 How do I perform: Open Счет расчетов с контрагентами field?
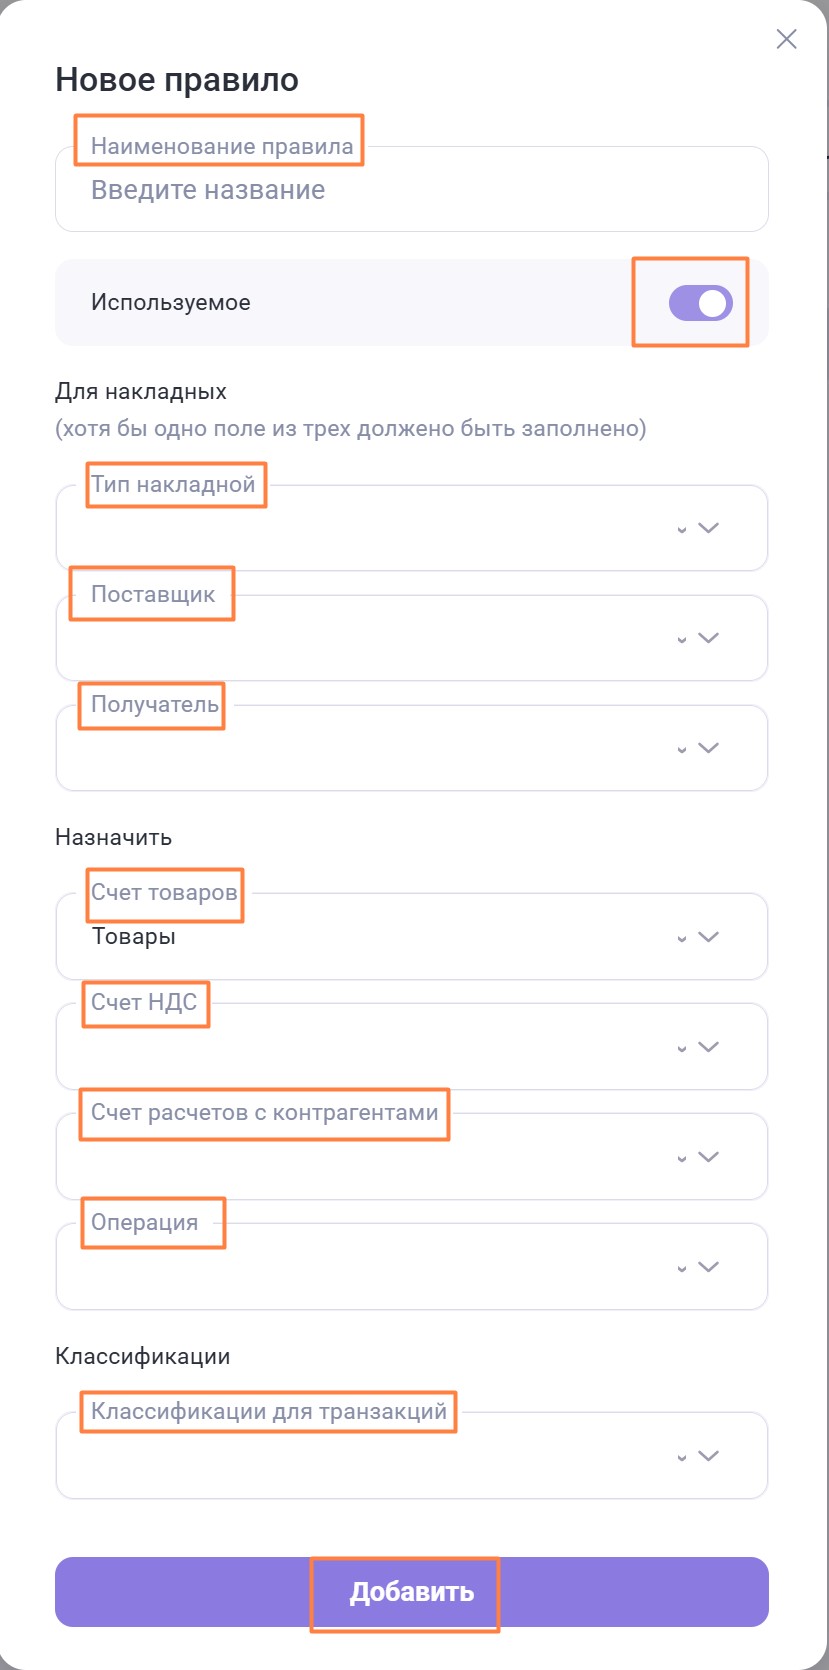[360, 1159]
